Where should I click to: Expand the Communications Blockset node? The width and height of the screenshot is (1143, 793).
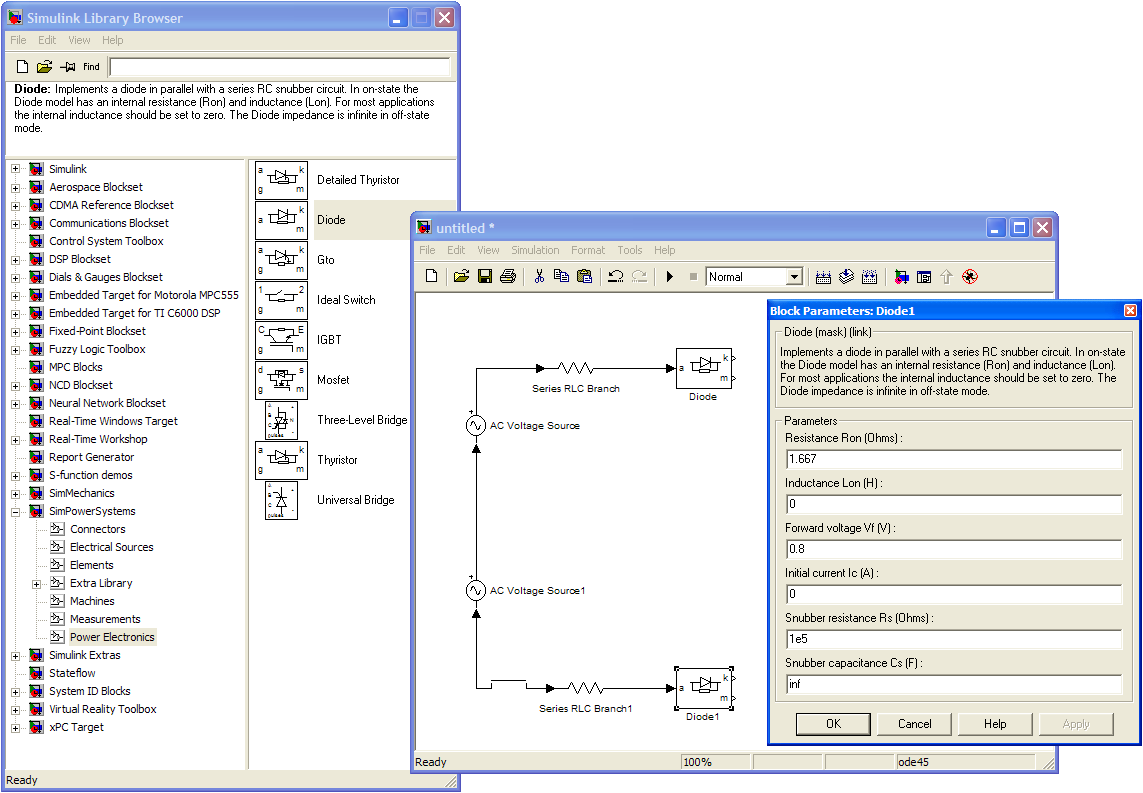[15, 224]
